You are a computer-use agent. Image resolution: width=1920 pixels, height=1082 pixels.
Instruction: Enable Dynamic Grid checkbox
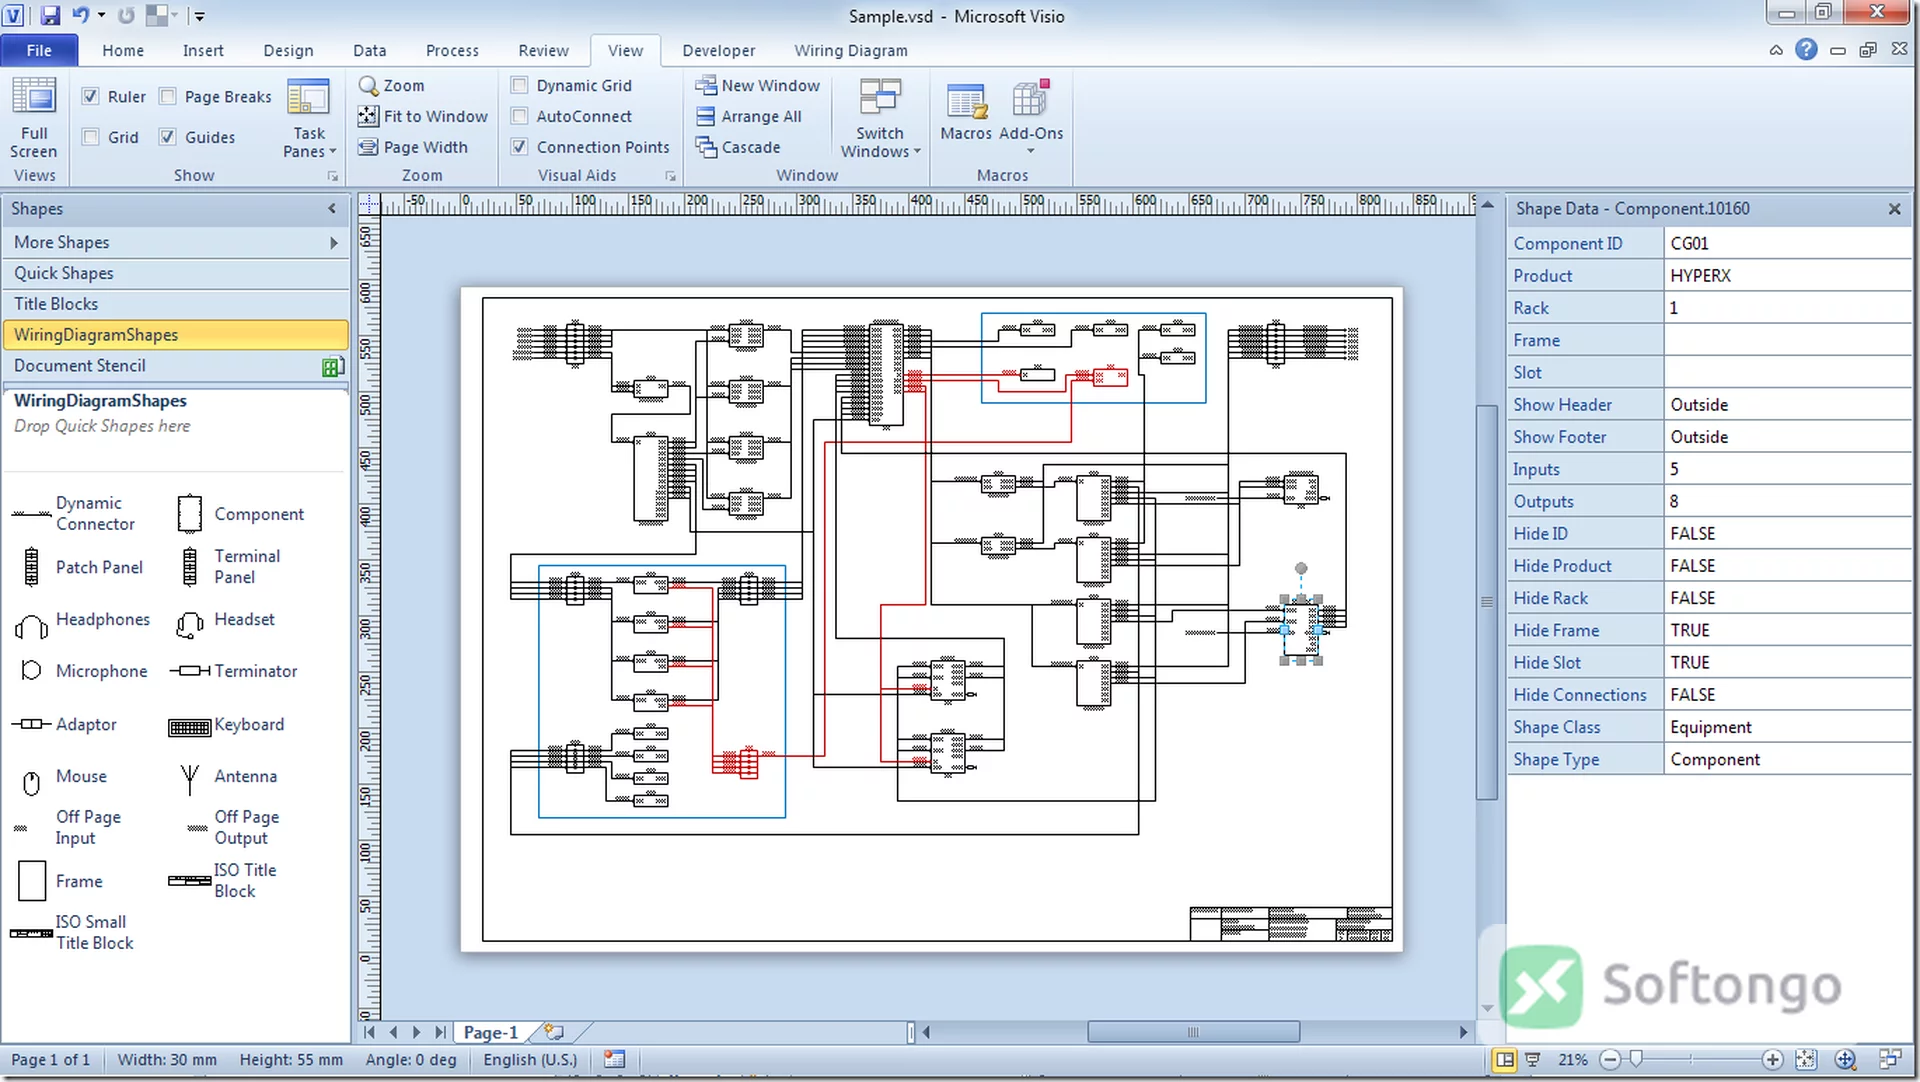tap(520, 86)
